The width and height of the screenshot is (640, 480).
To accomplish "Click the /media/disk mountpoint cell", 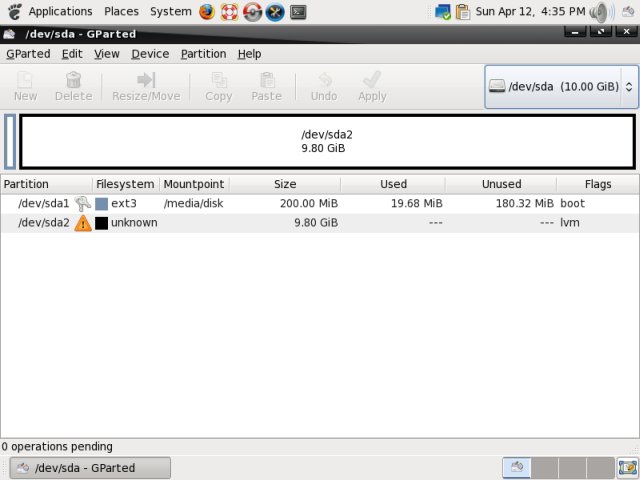I will click(193, 203).
